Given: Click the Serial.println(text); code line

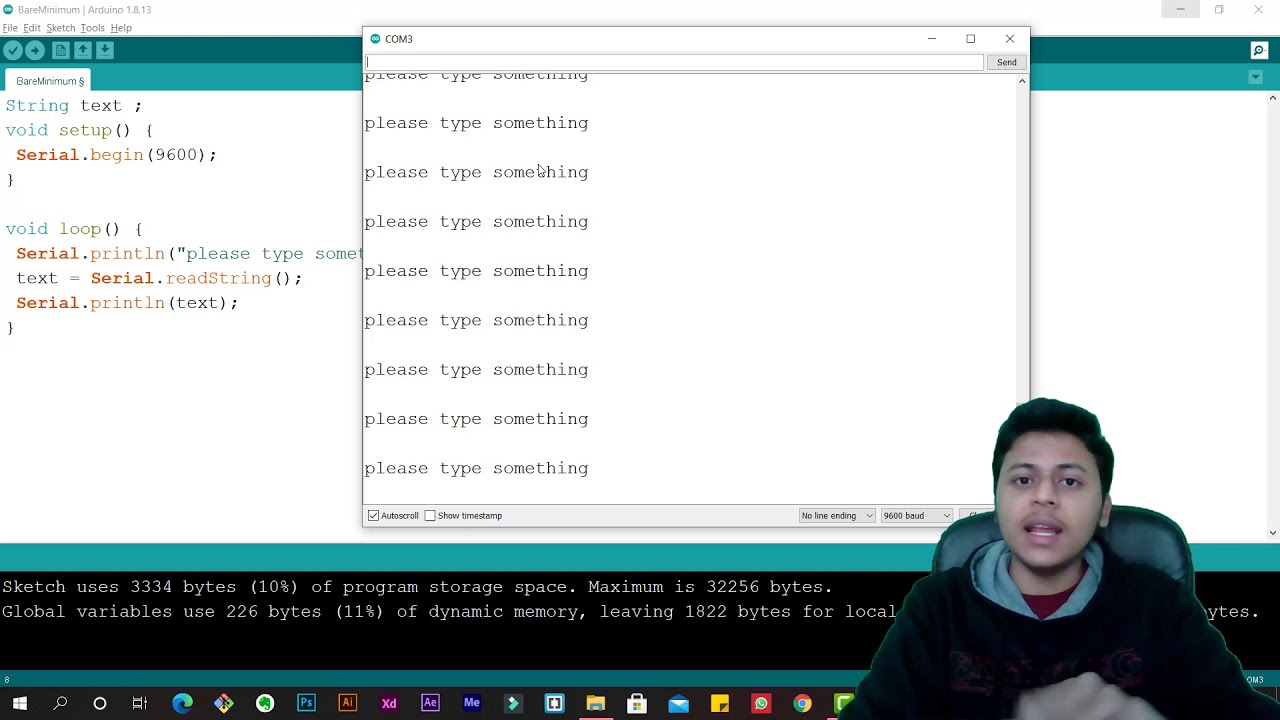Looking at the screenshot, I should click(x=127, y=303).
